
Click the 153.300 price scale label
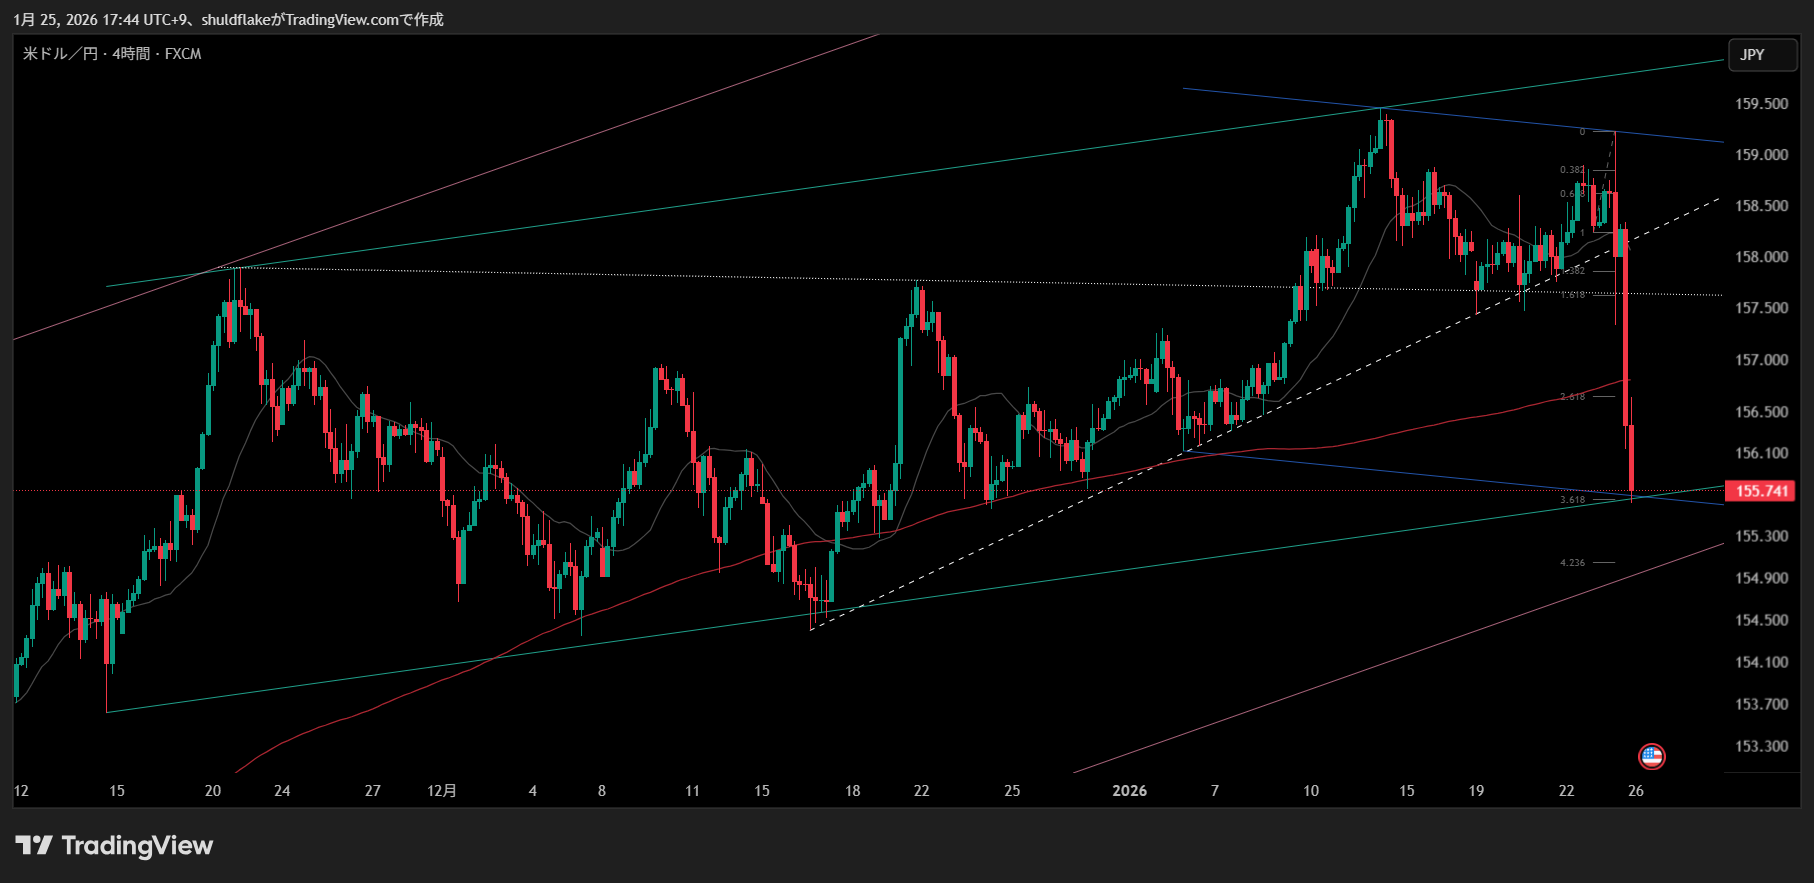click(x=1761, y=746)
